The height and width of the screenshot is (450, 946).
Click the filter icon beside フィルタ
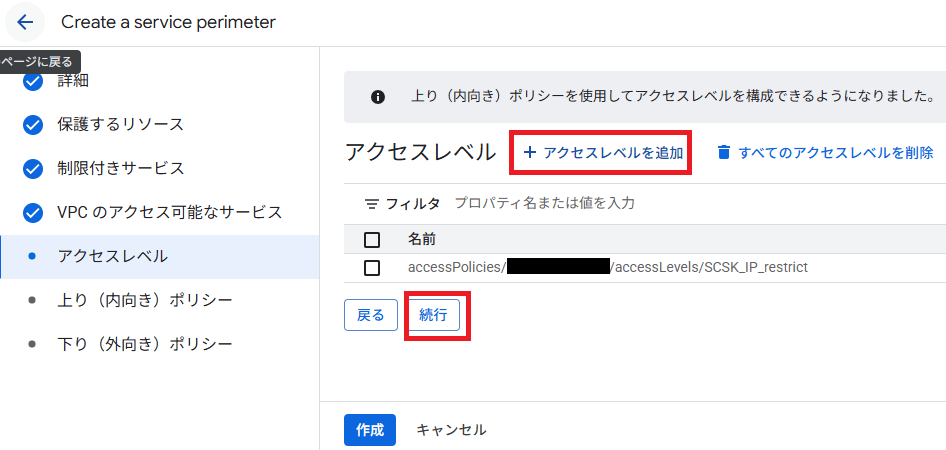[371, 204]
